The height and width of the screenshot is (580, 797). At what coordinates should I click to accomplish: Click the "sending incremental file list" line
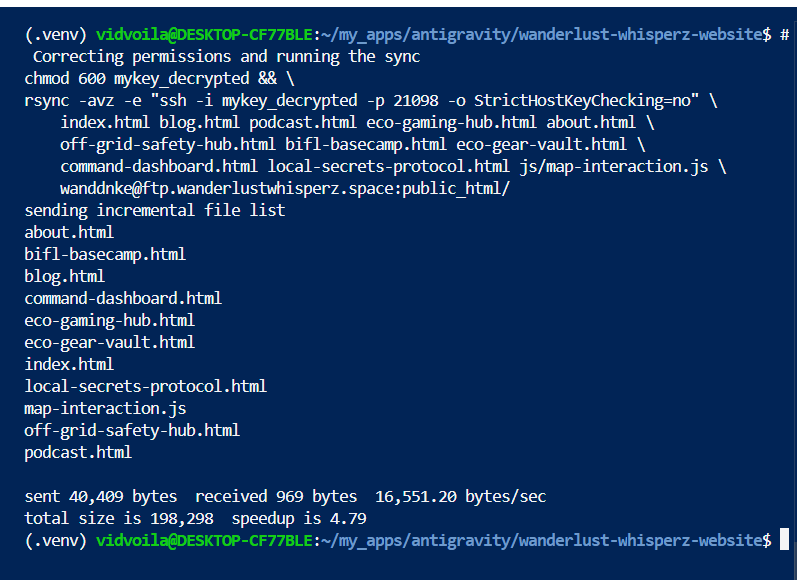pos(155,211)
